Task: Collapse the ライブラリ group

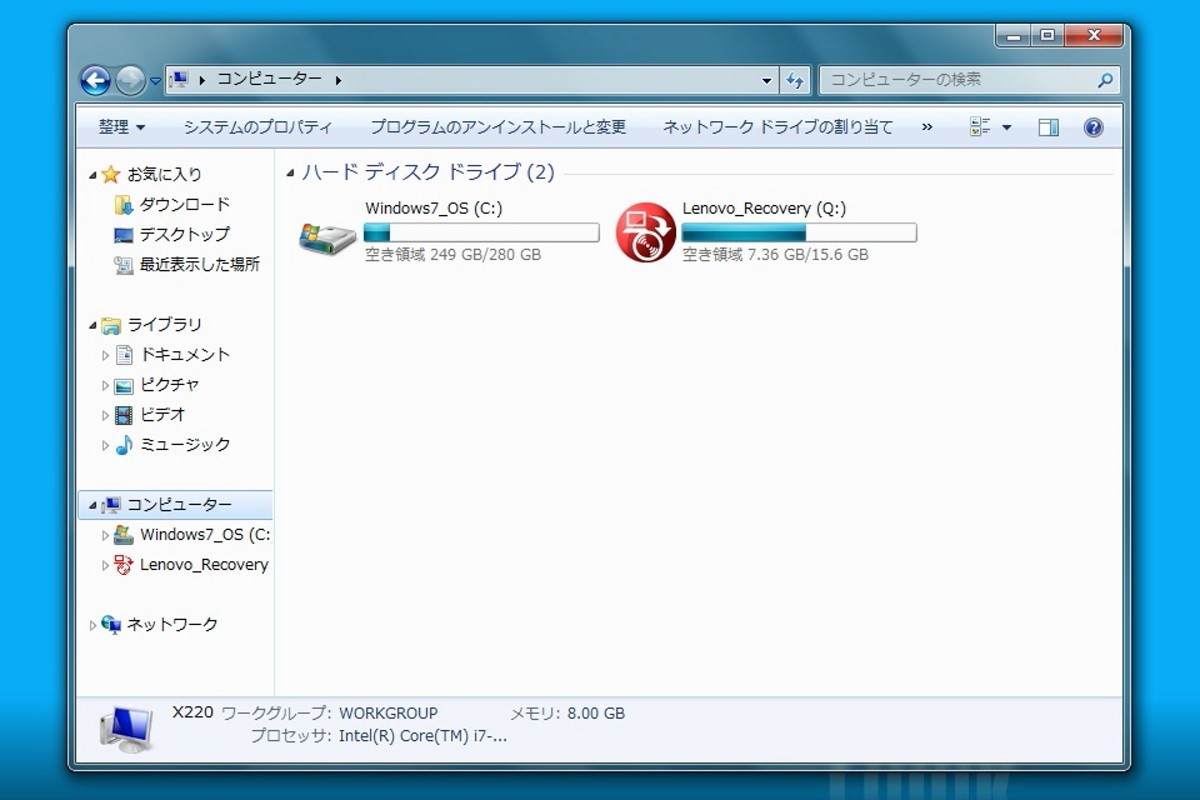Action: click(x=92, y=325)
